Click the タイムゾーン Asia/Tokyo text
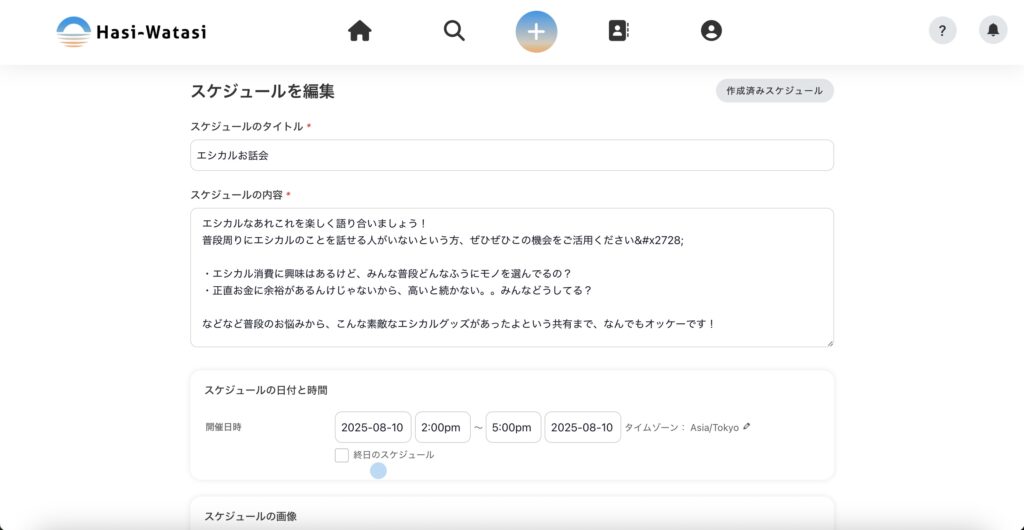This screenshot has width=1024, height=530. [681, 427]
